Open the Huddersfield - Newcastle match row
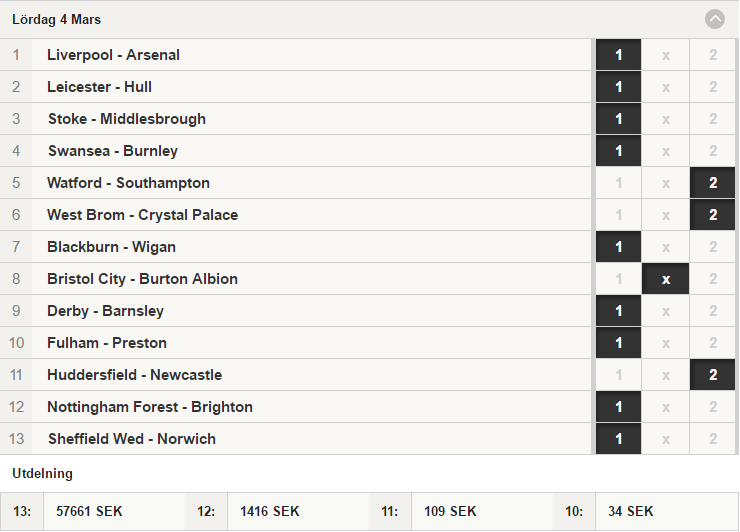740x532 pixels. (x=295, y=375)
